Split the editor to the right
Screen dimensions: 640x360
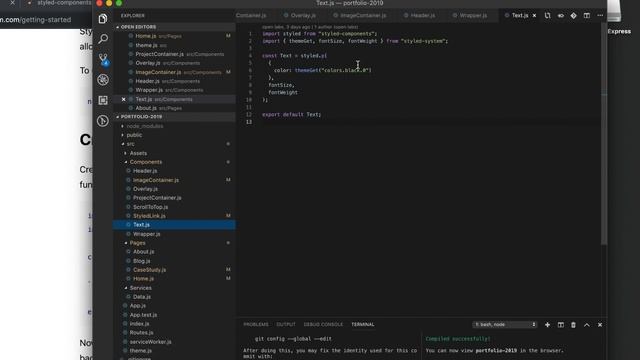click(x=587, y=16)
